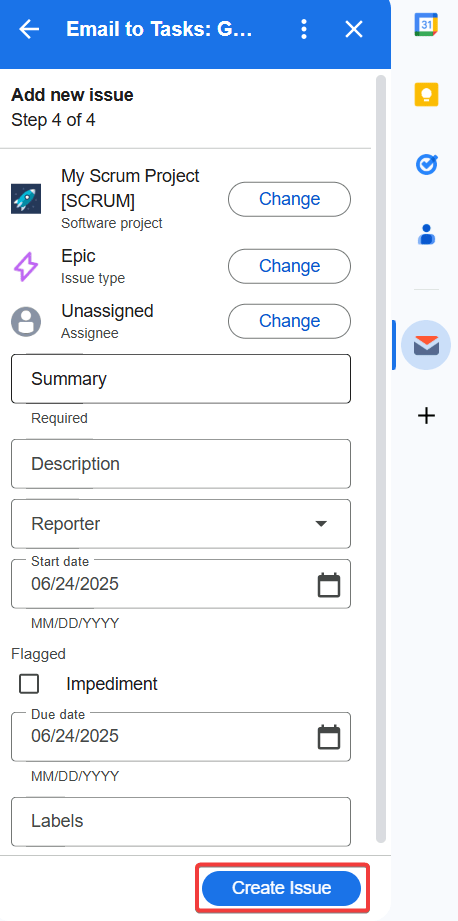
Task: Open Google Keep lightbulb icon
Action: coord(426,95)
